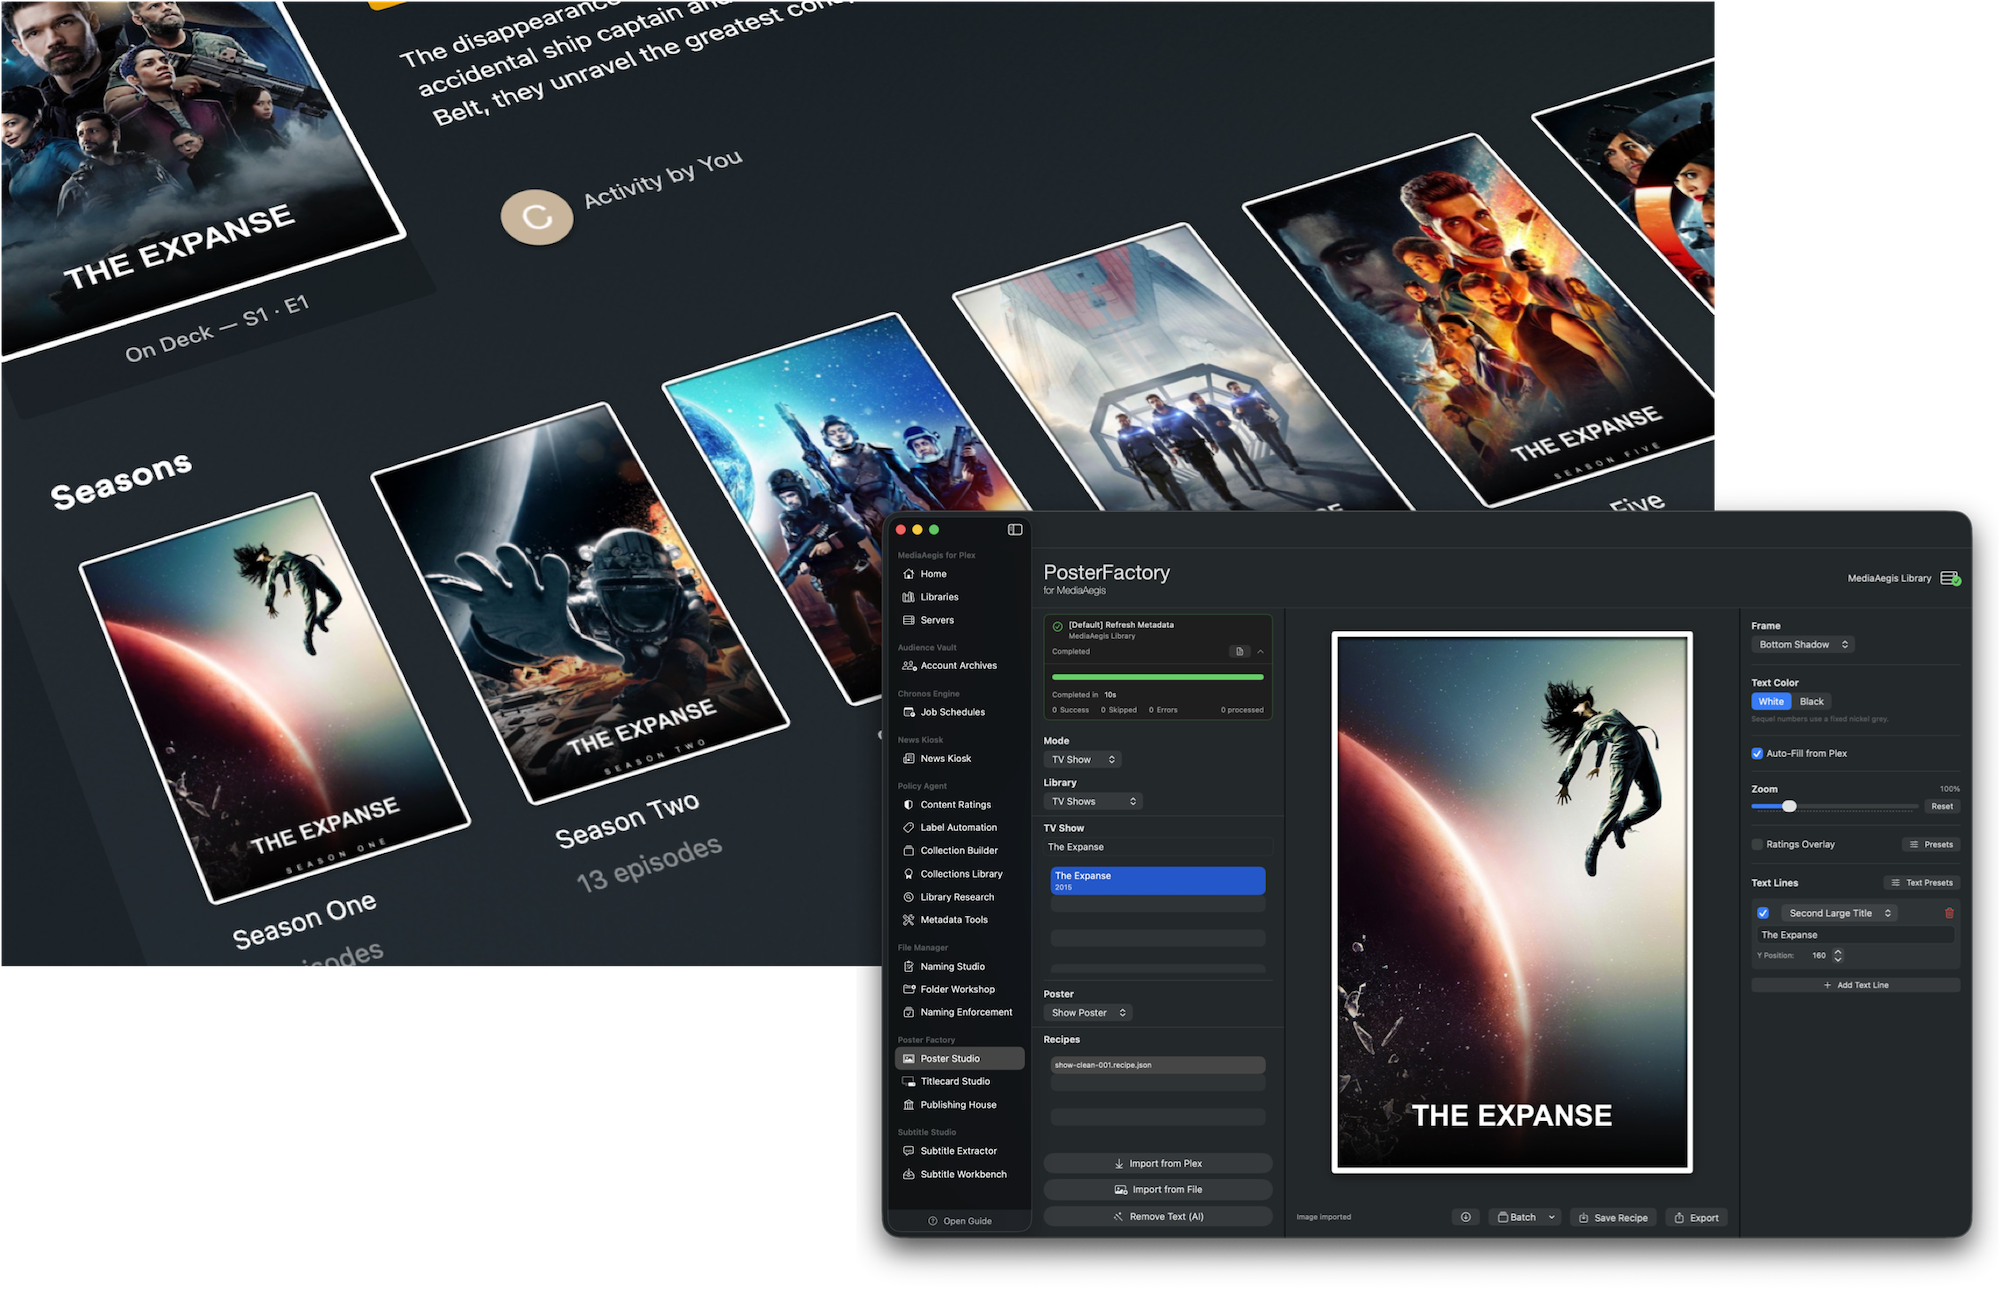Click the download icon button beside Batch
The height and width of the screenshot is (1293, 2000).
pos(1466,1217)
